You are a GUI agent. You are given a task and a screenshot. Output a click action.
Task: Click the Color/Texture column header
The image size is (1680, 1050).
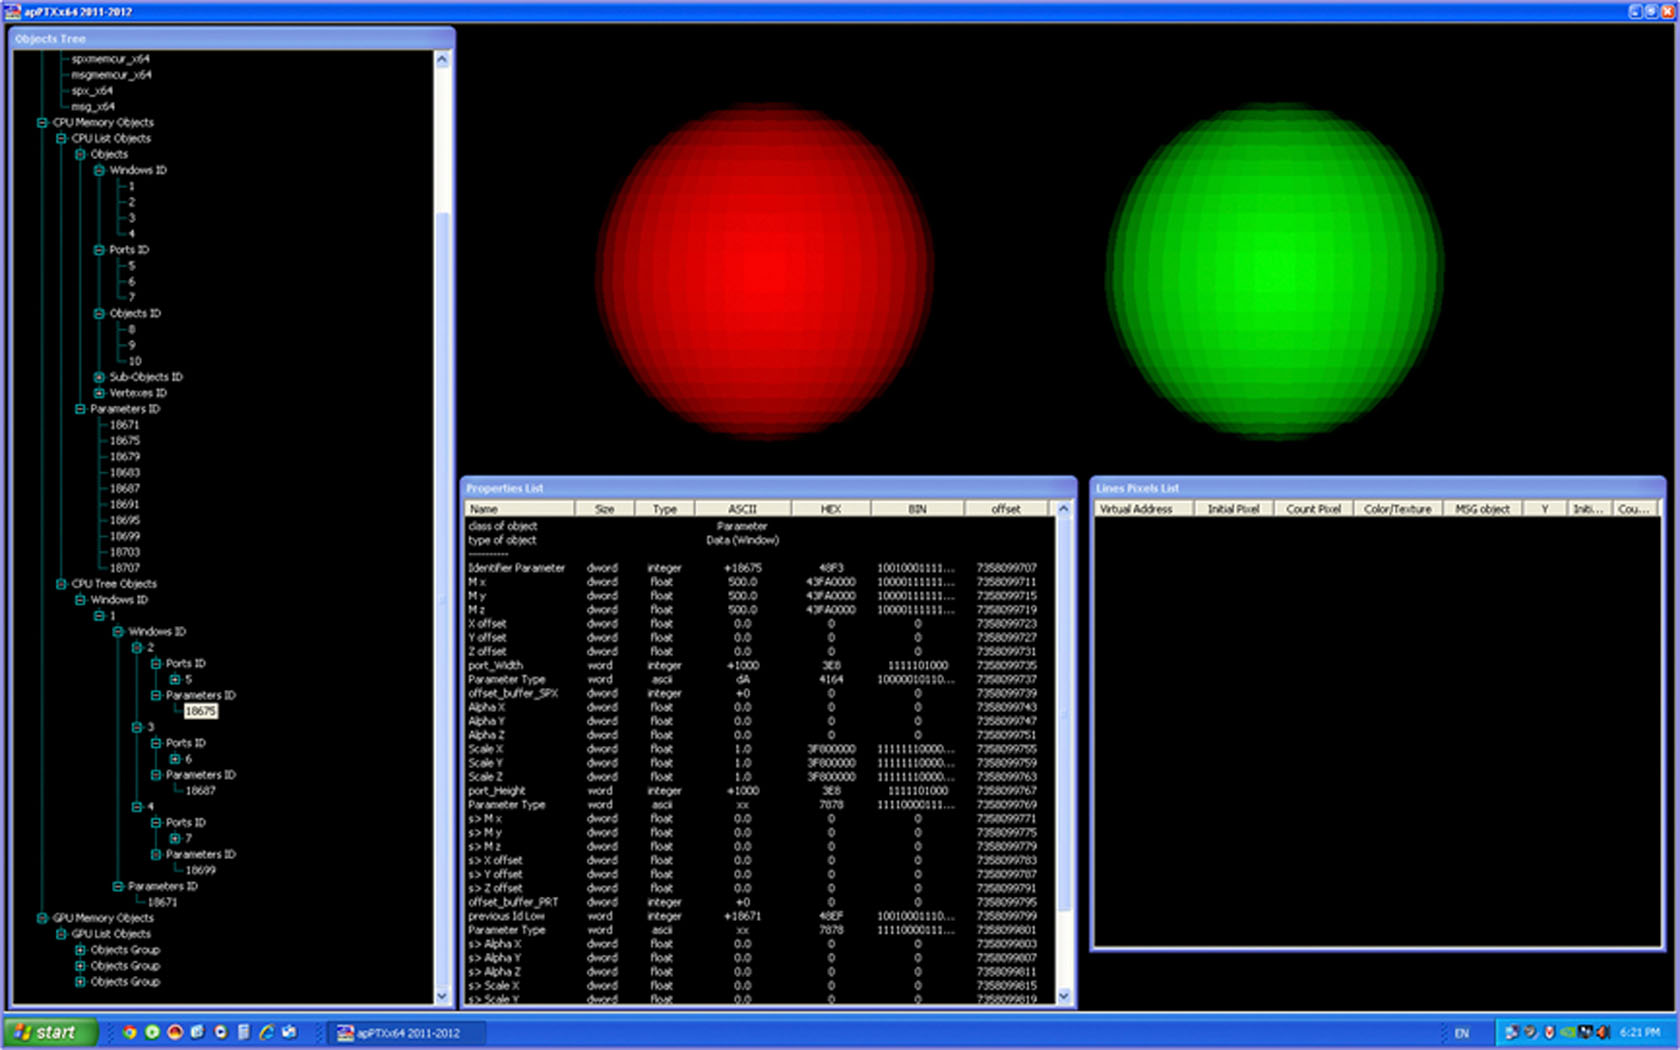coord(1397,509)
